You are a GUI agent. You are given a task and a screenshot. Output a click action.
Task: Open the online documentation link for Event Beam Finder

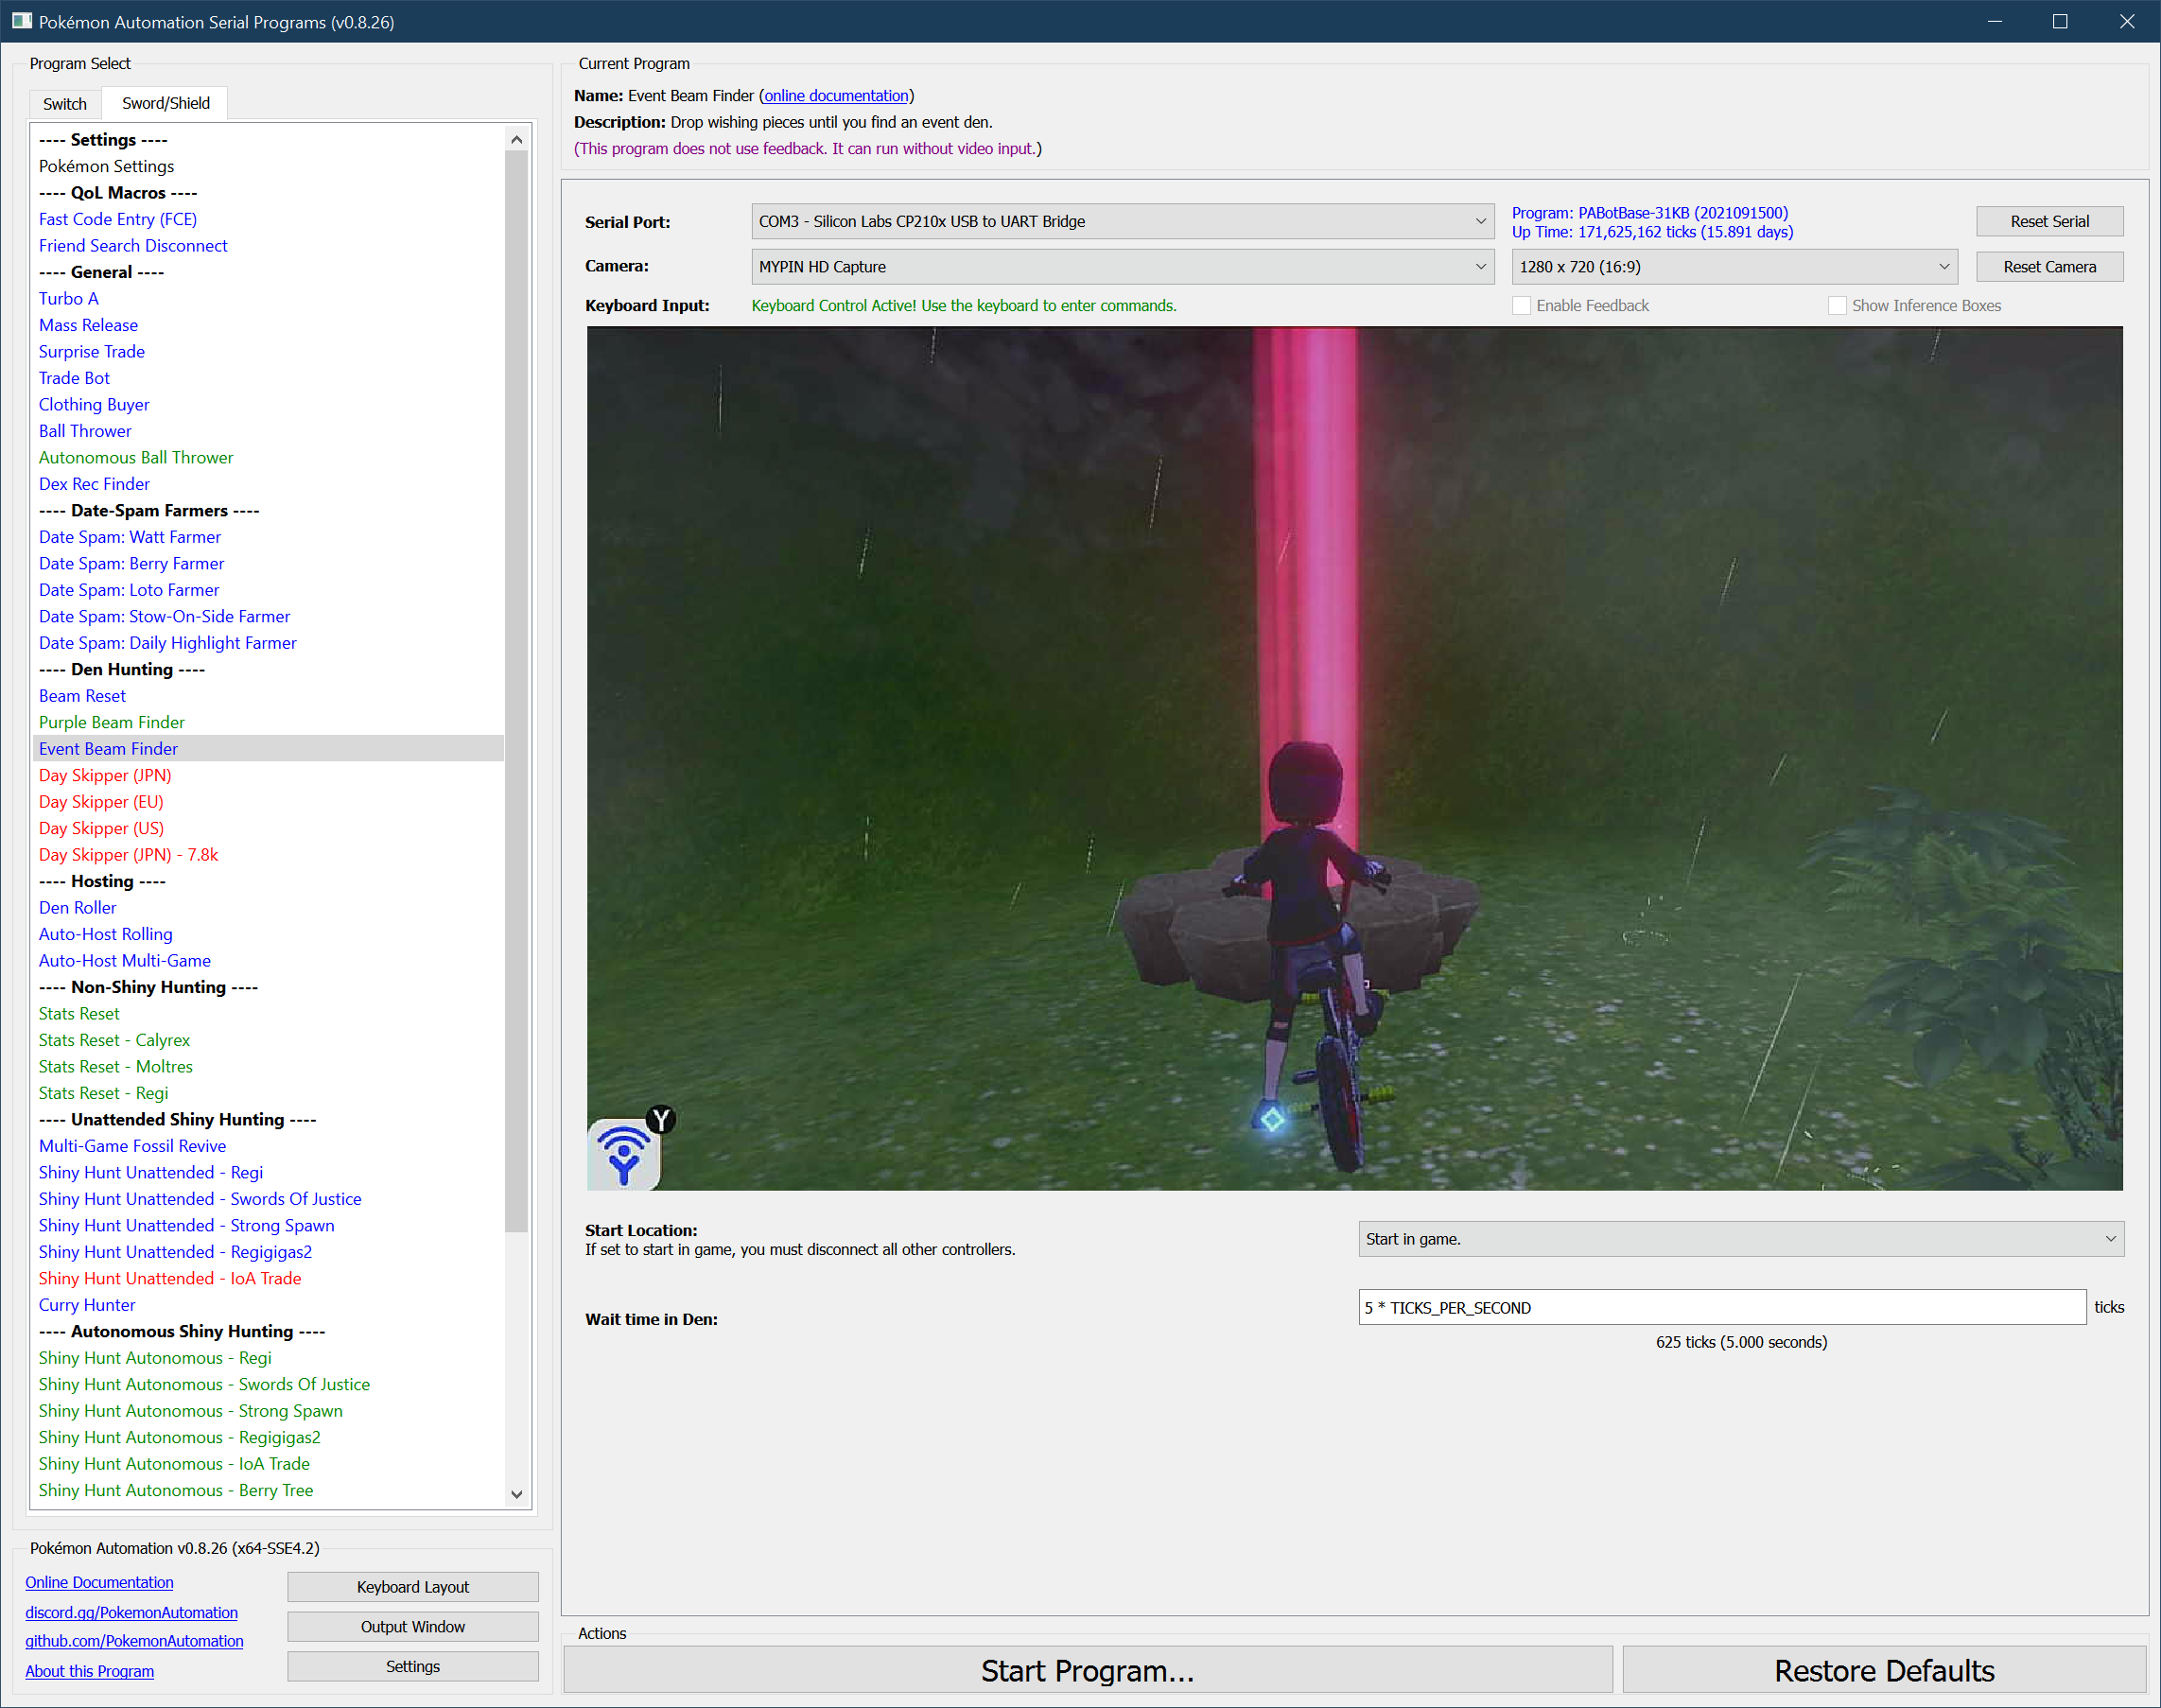tap(836, 96)
